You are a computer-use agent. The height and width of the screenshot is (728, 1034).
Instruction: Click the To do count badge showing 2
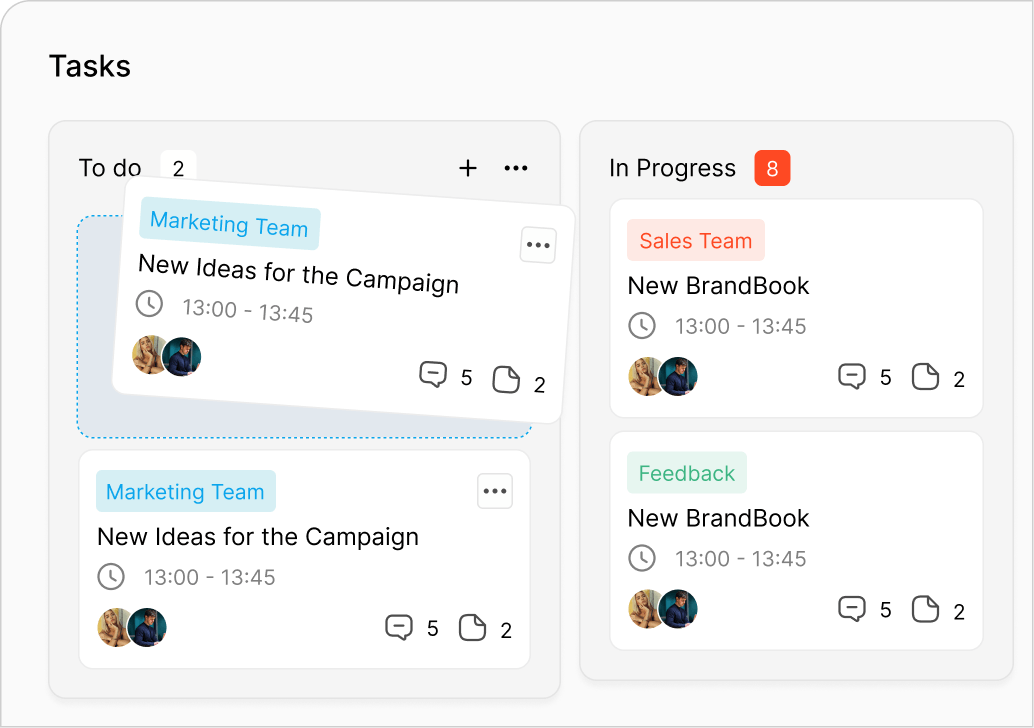(178, 168)
